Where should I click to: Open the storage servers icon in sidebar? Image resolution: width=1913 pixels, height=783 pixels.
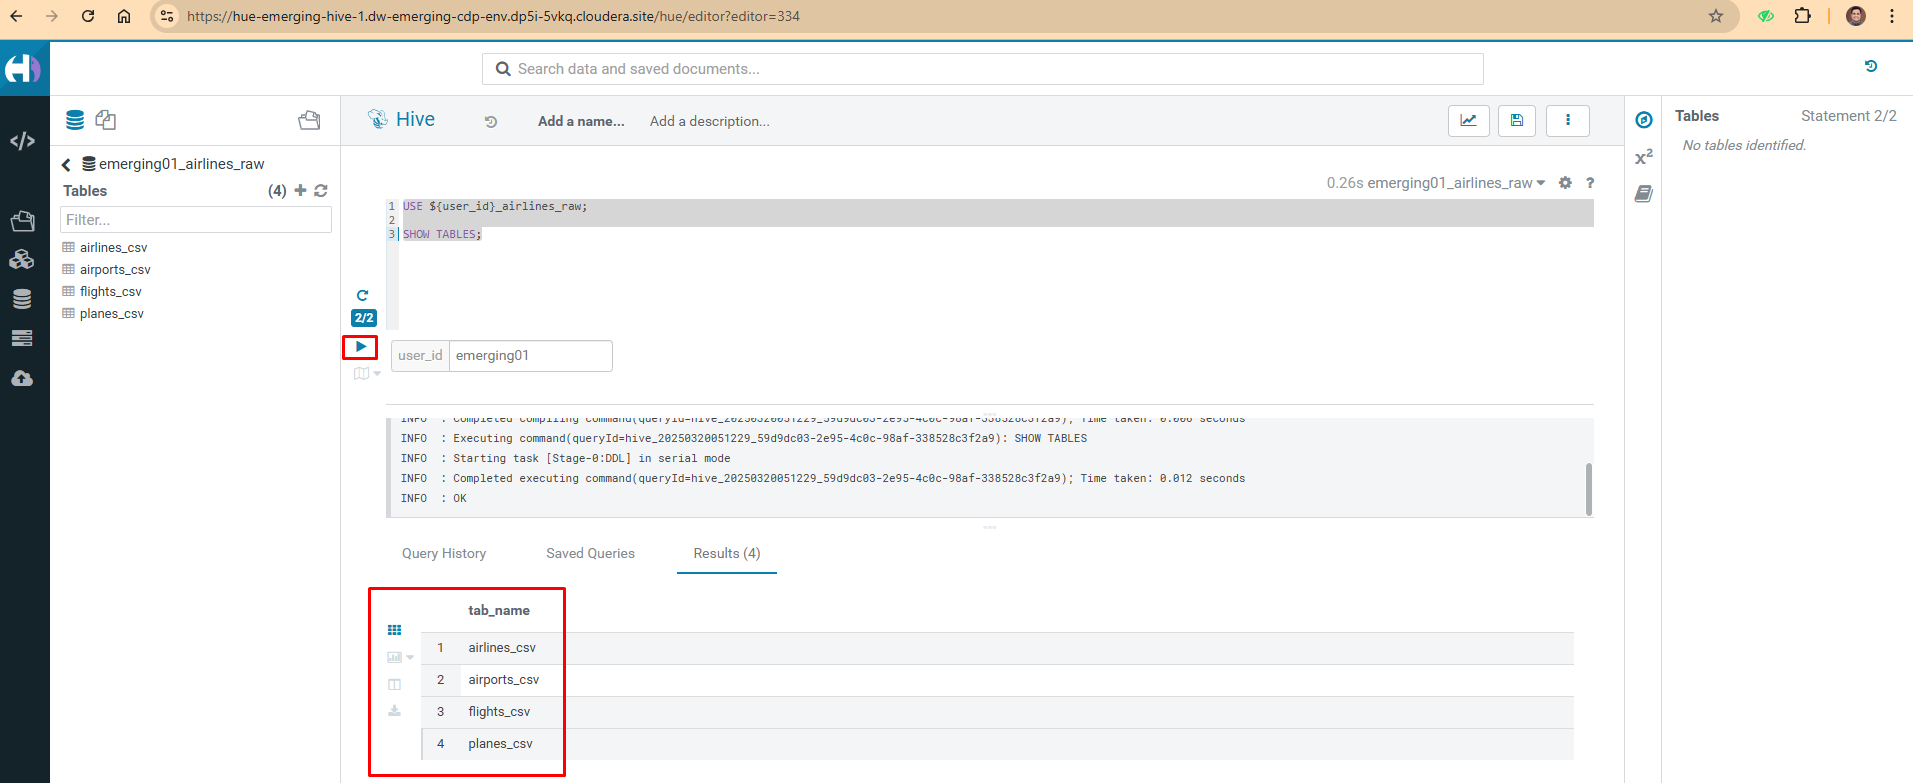[x=22, y=339]
